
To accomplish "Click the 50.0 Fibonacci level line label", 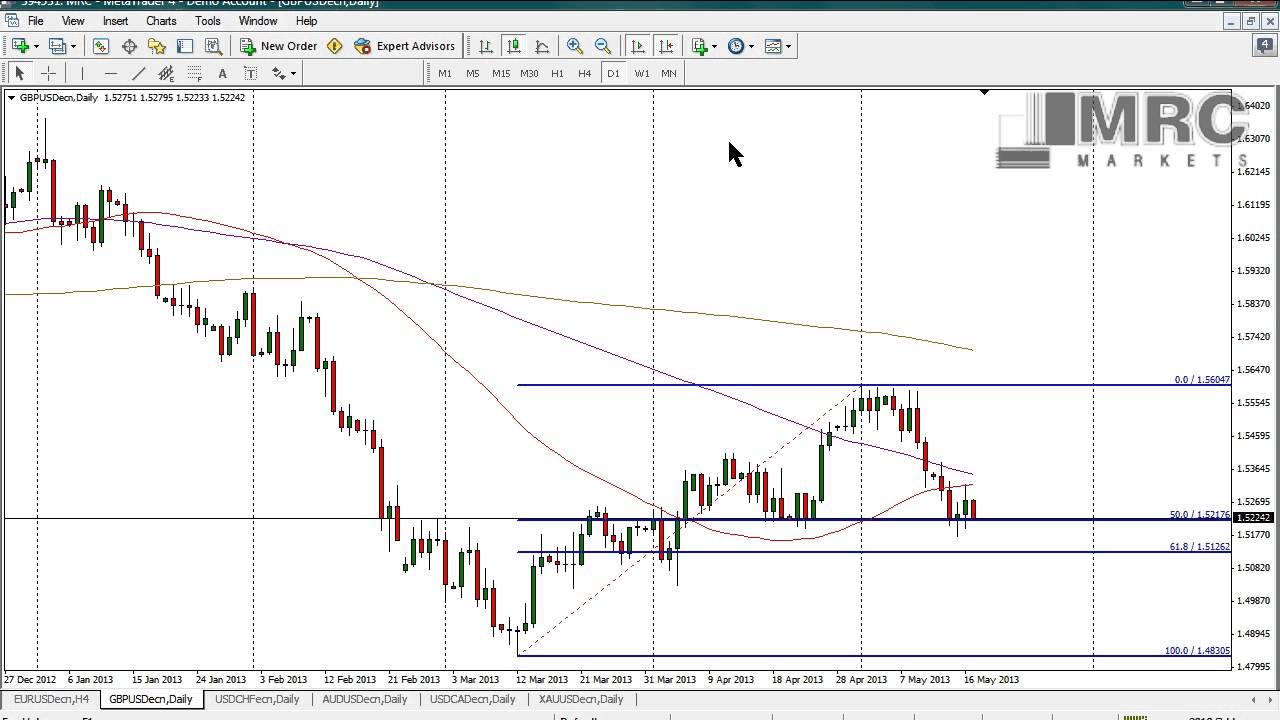I will (1198, 515).
